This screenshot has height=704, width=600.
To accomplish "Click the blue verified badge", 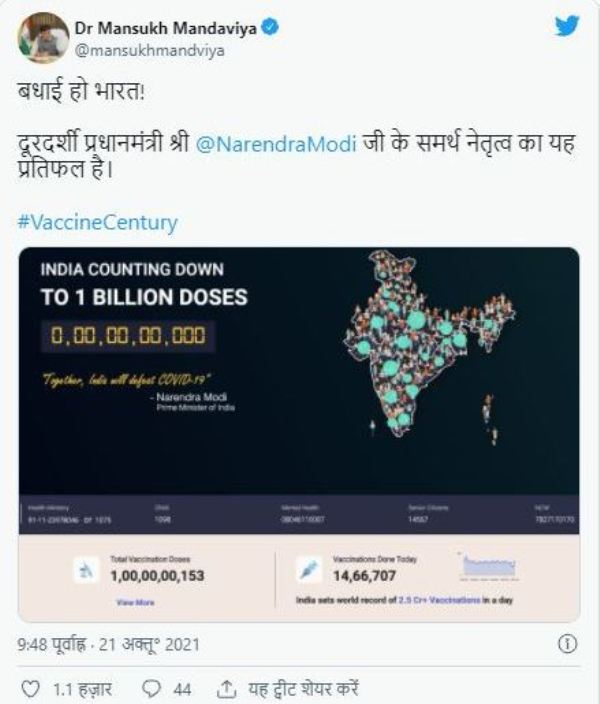I will (270, 28).
